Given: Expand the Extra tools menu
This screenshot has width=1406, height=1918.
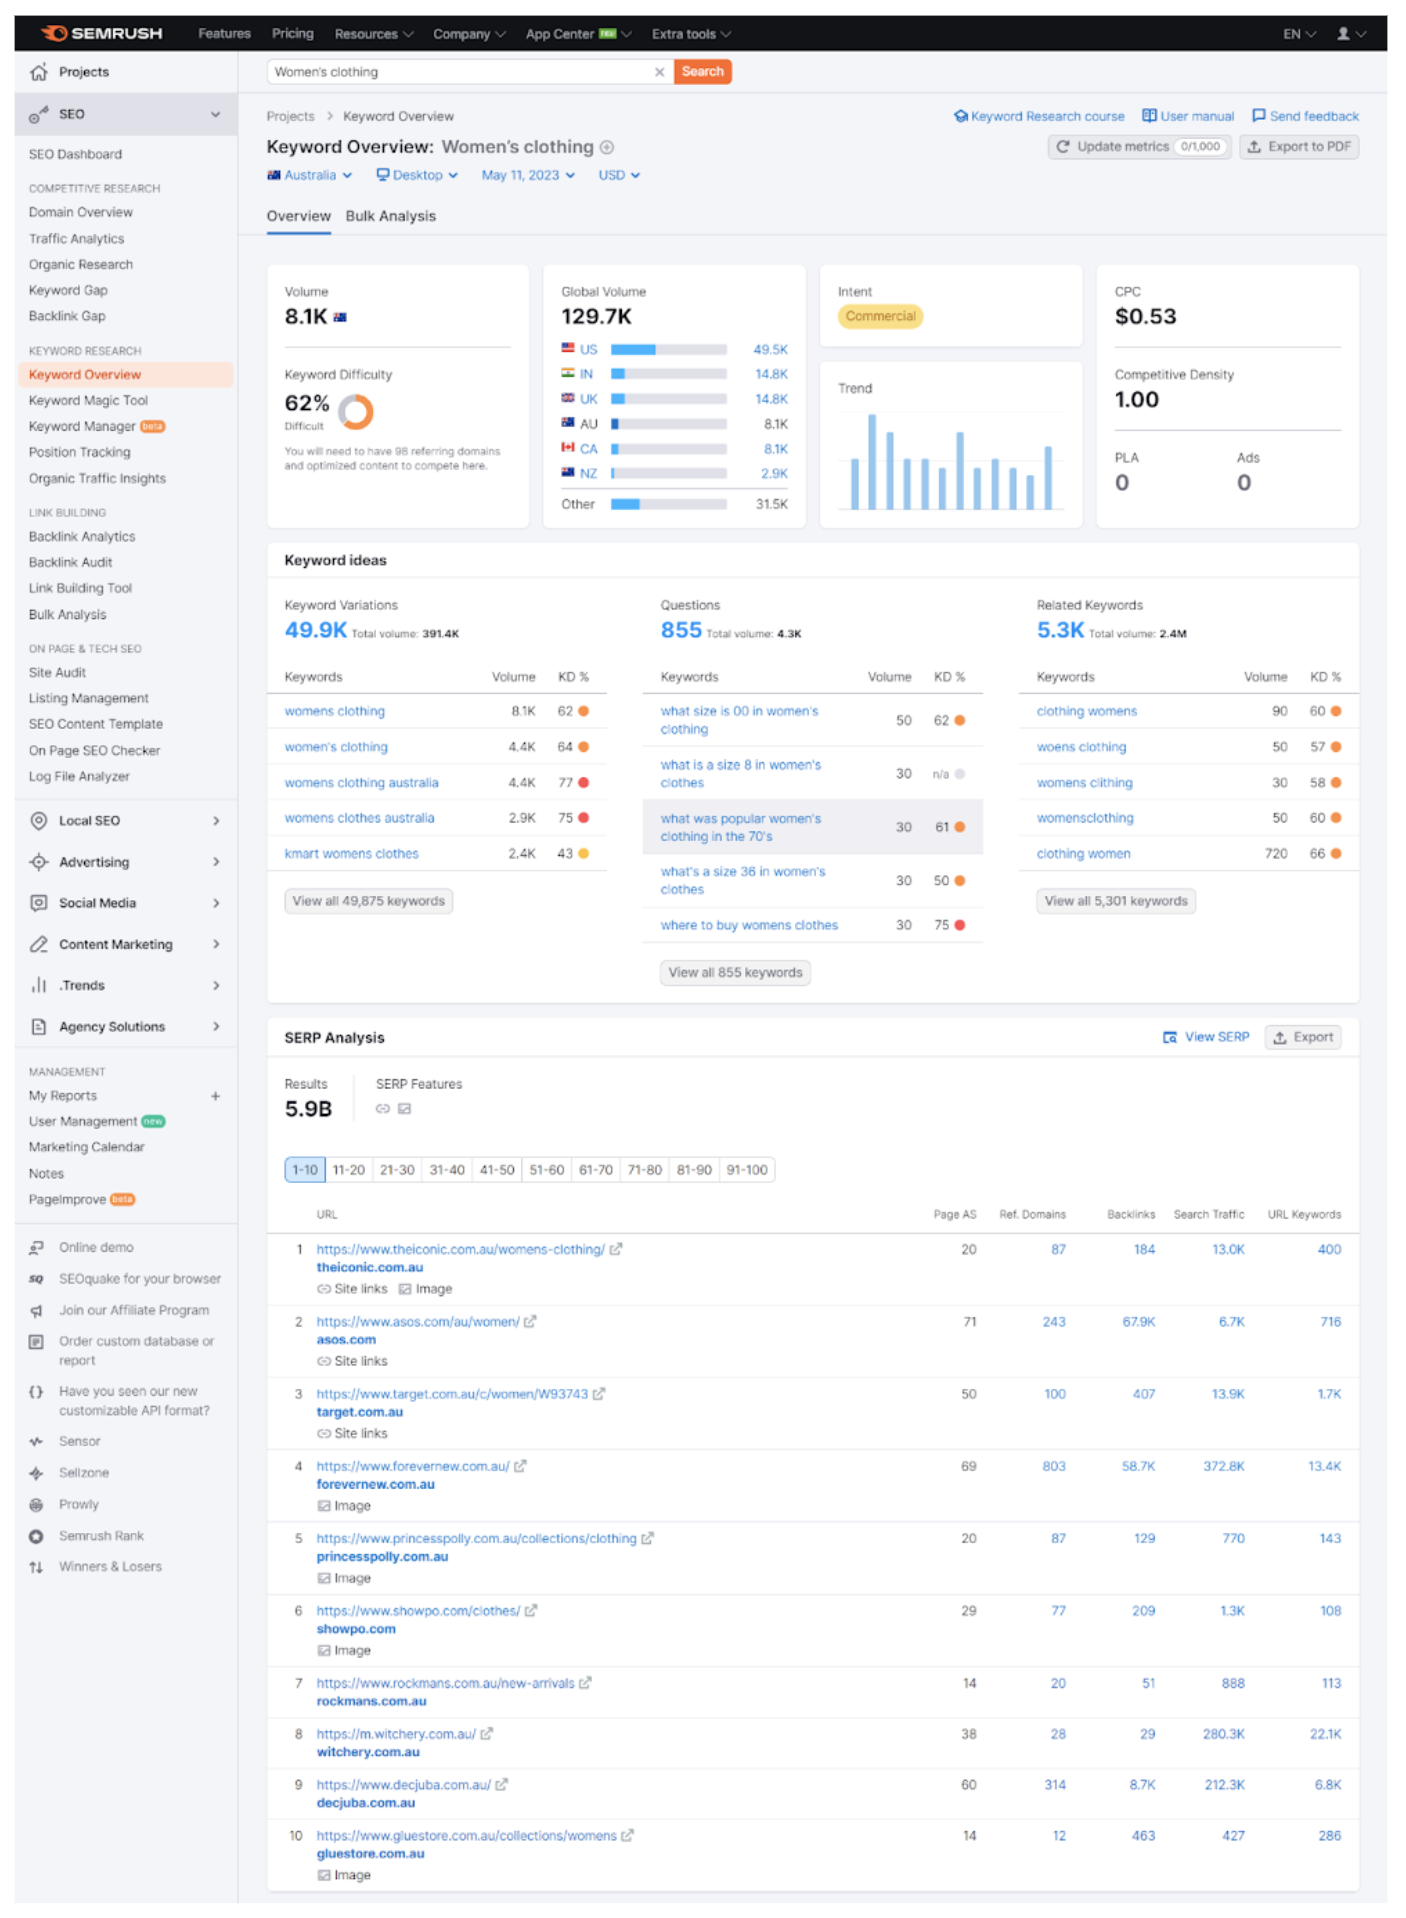Looking at the screenshot, I should click(691, 34).
